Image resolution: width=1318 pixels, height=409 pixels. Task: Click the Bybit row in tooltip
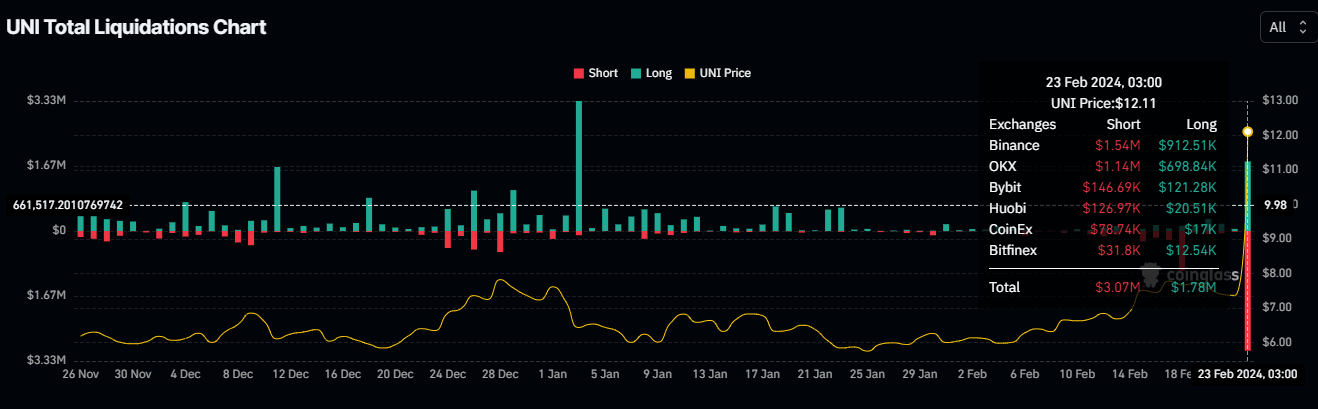click(1103, 187)
